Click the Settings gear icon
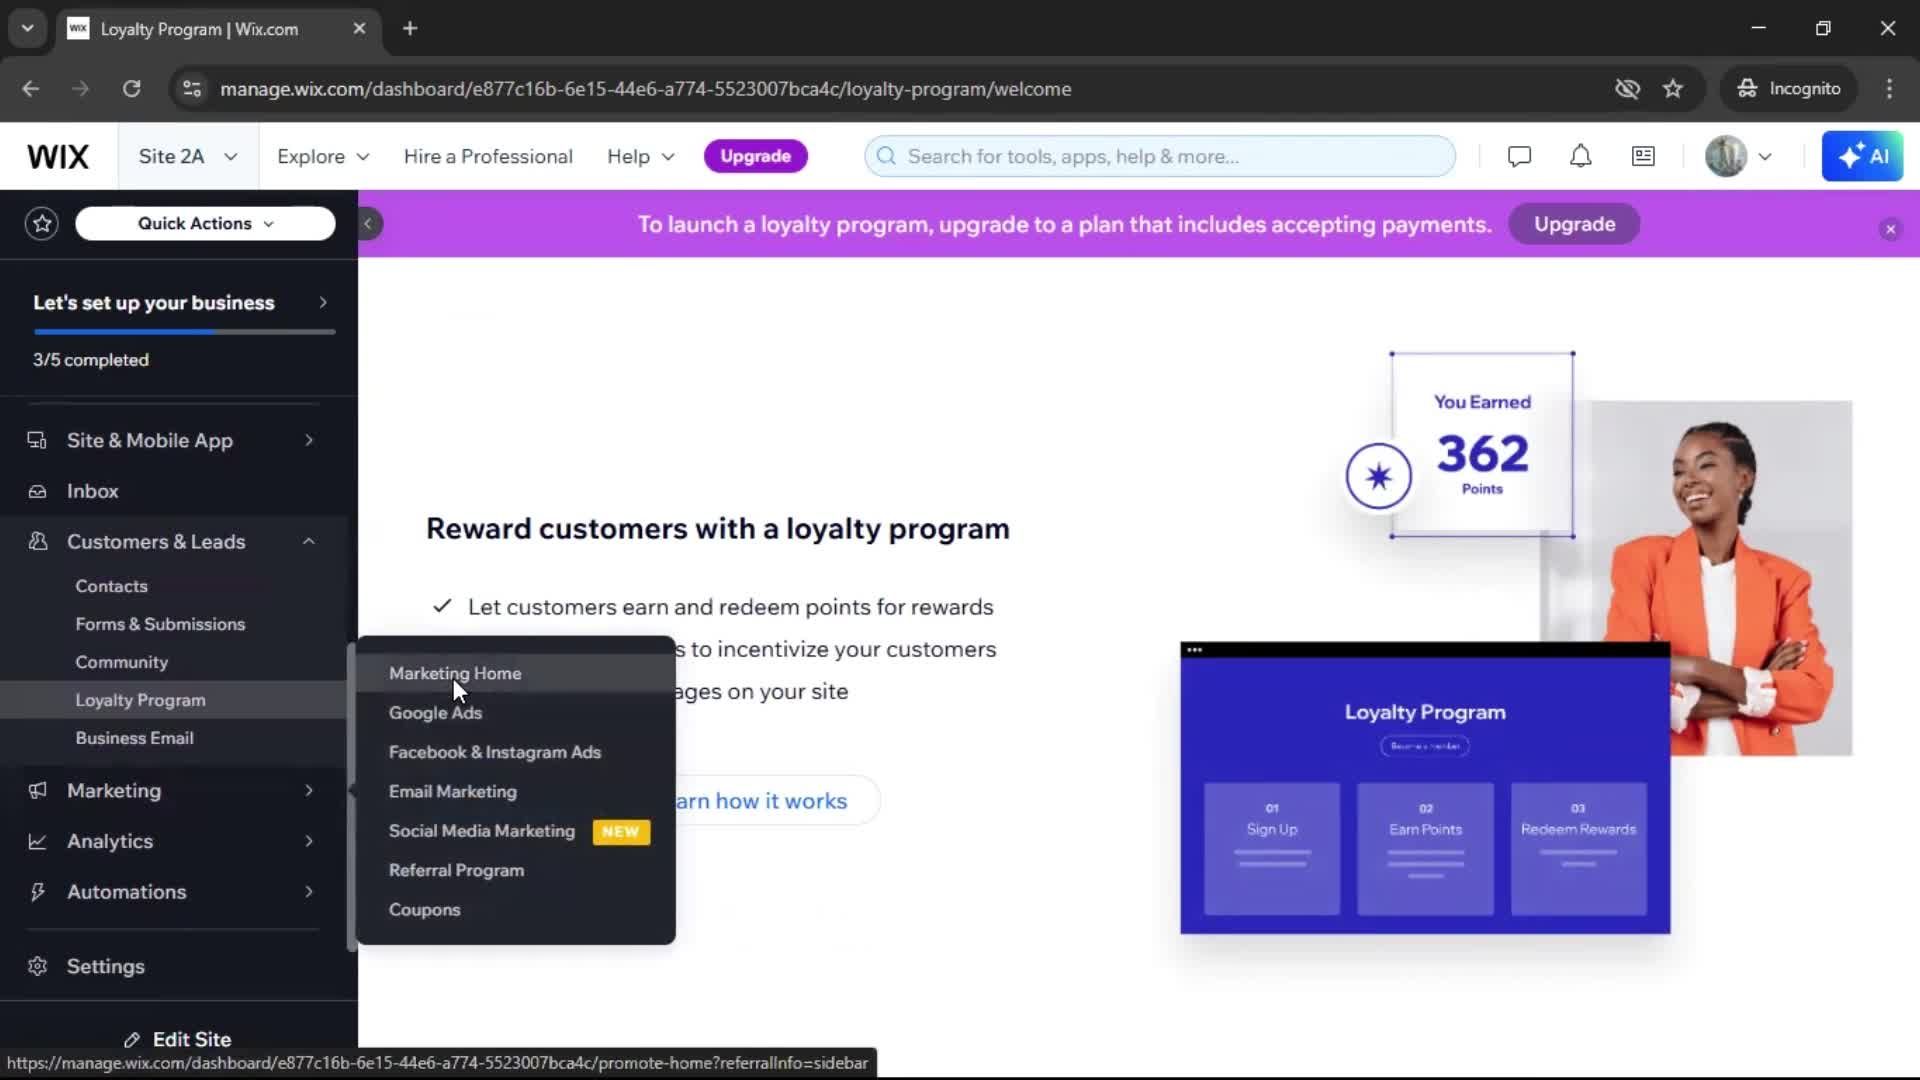The image size is (1920, 1080). [38, 967]
